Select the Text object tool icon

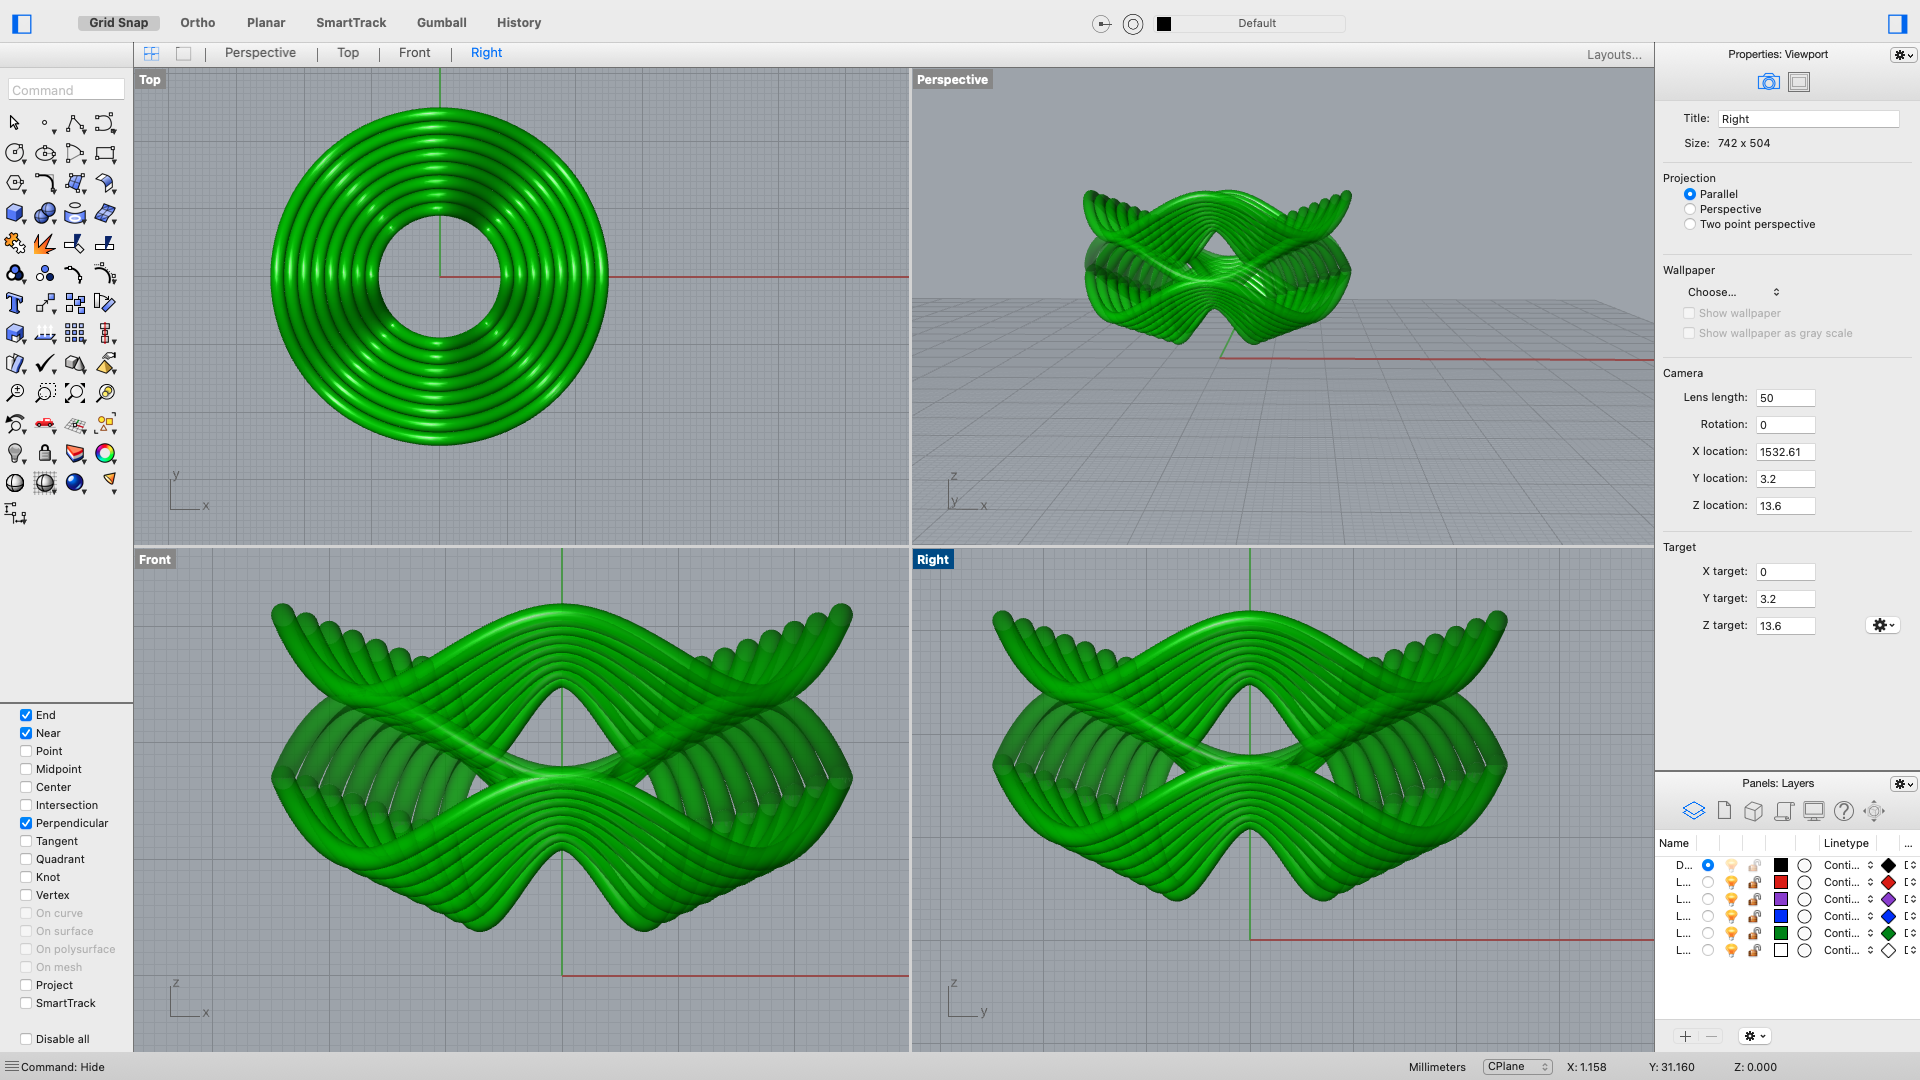click(x=15, y=303)
